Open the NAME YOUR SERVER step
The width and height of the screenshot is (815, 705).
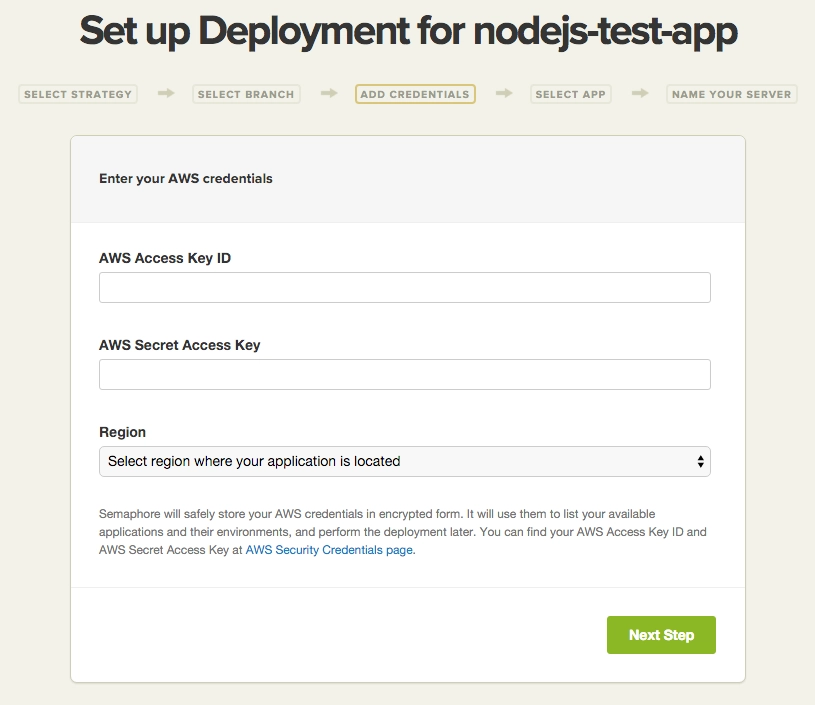click(731, 94)
